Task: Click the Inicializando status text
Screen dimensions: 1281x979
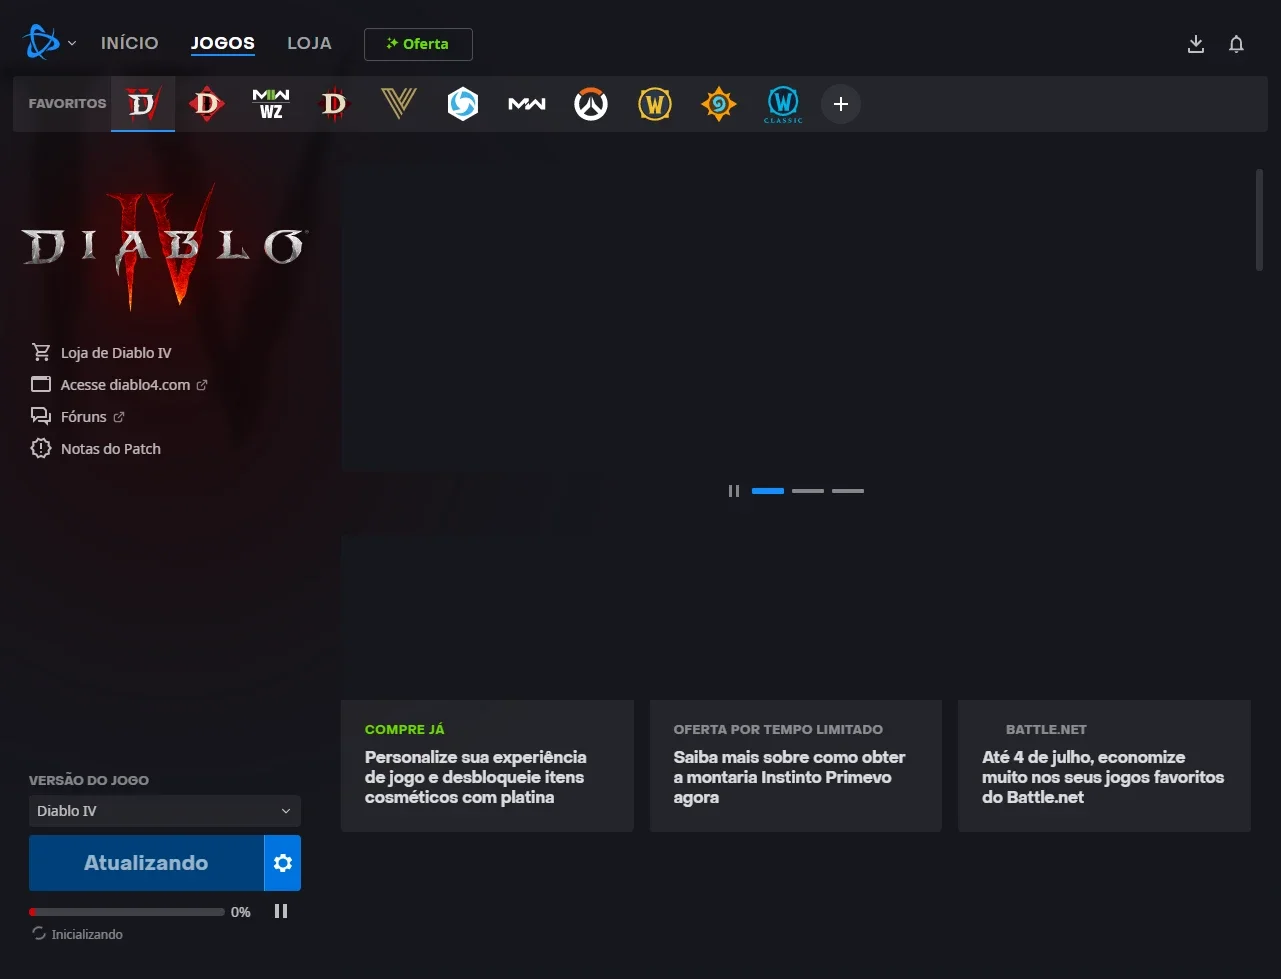Action: point(87,934)
